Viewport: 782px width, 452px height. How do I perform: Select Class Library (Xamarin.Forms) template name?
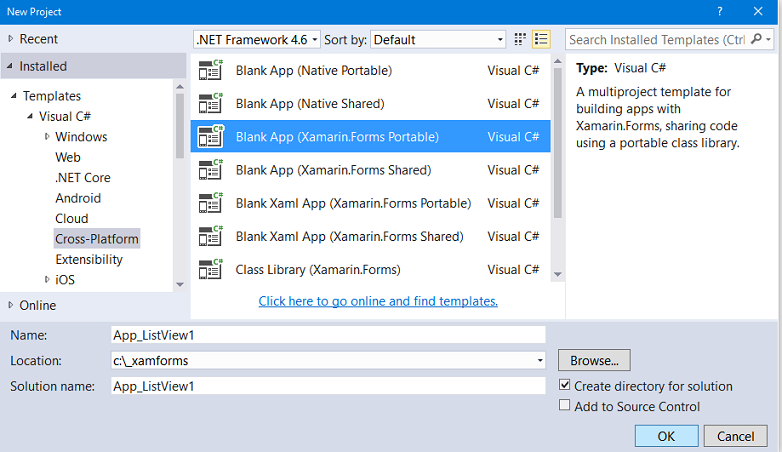point(318,269)
